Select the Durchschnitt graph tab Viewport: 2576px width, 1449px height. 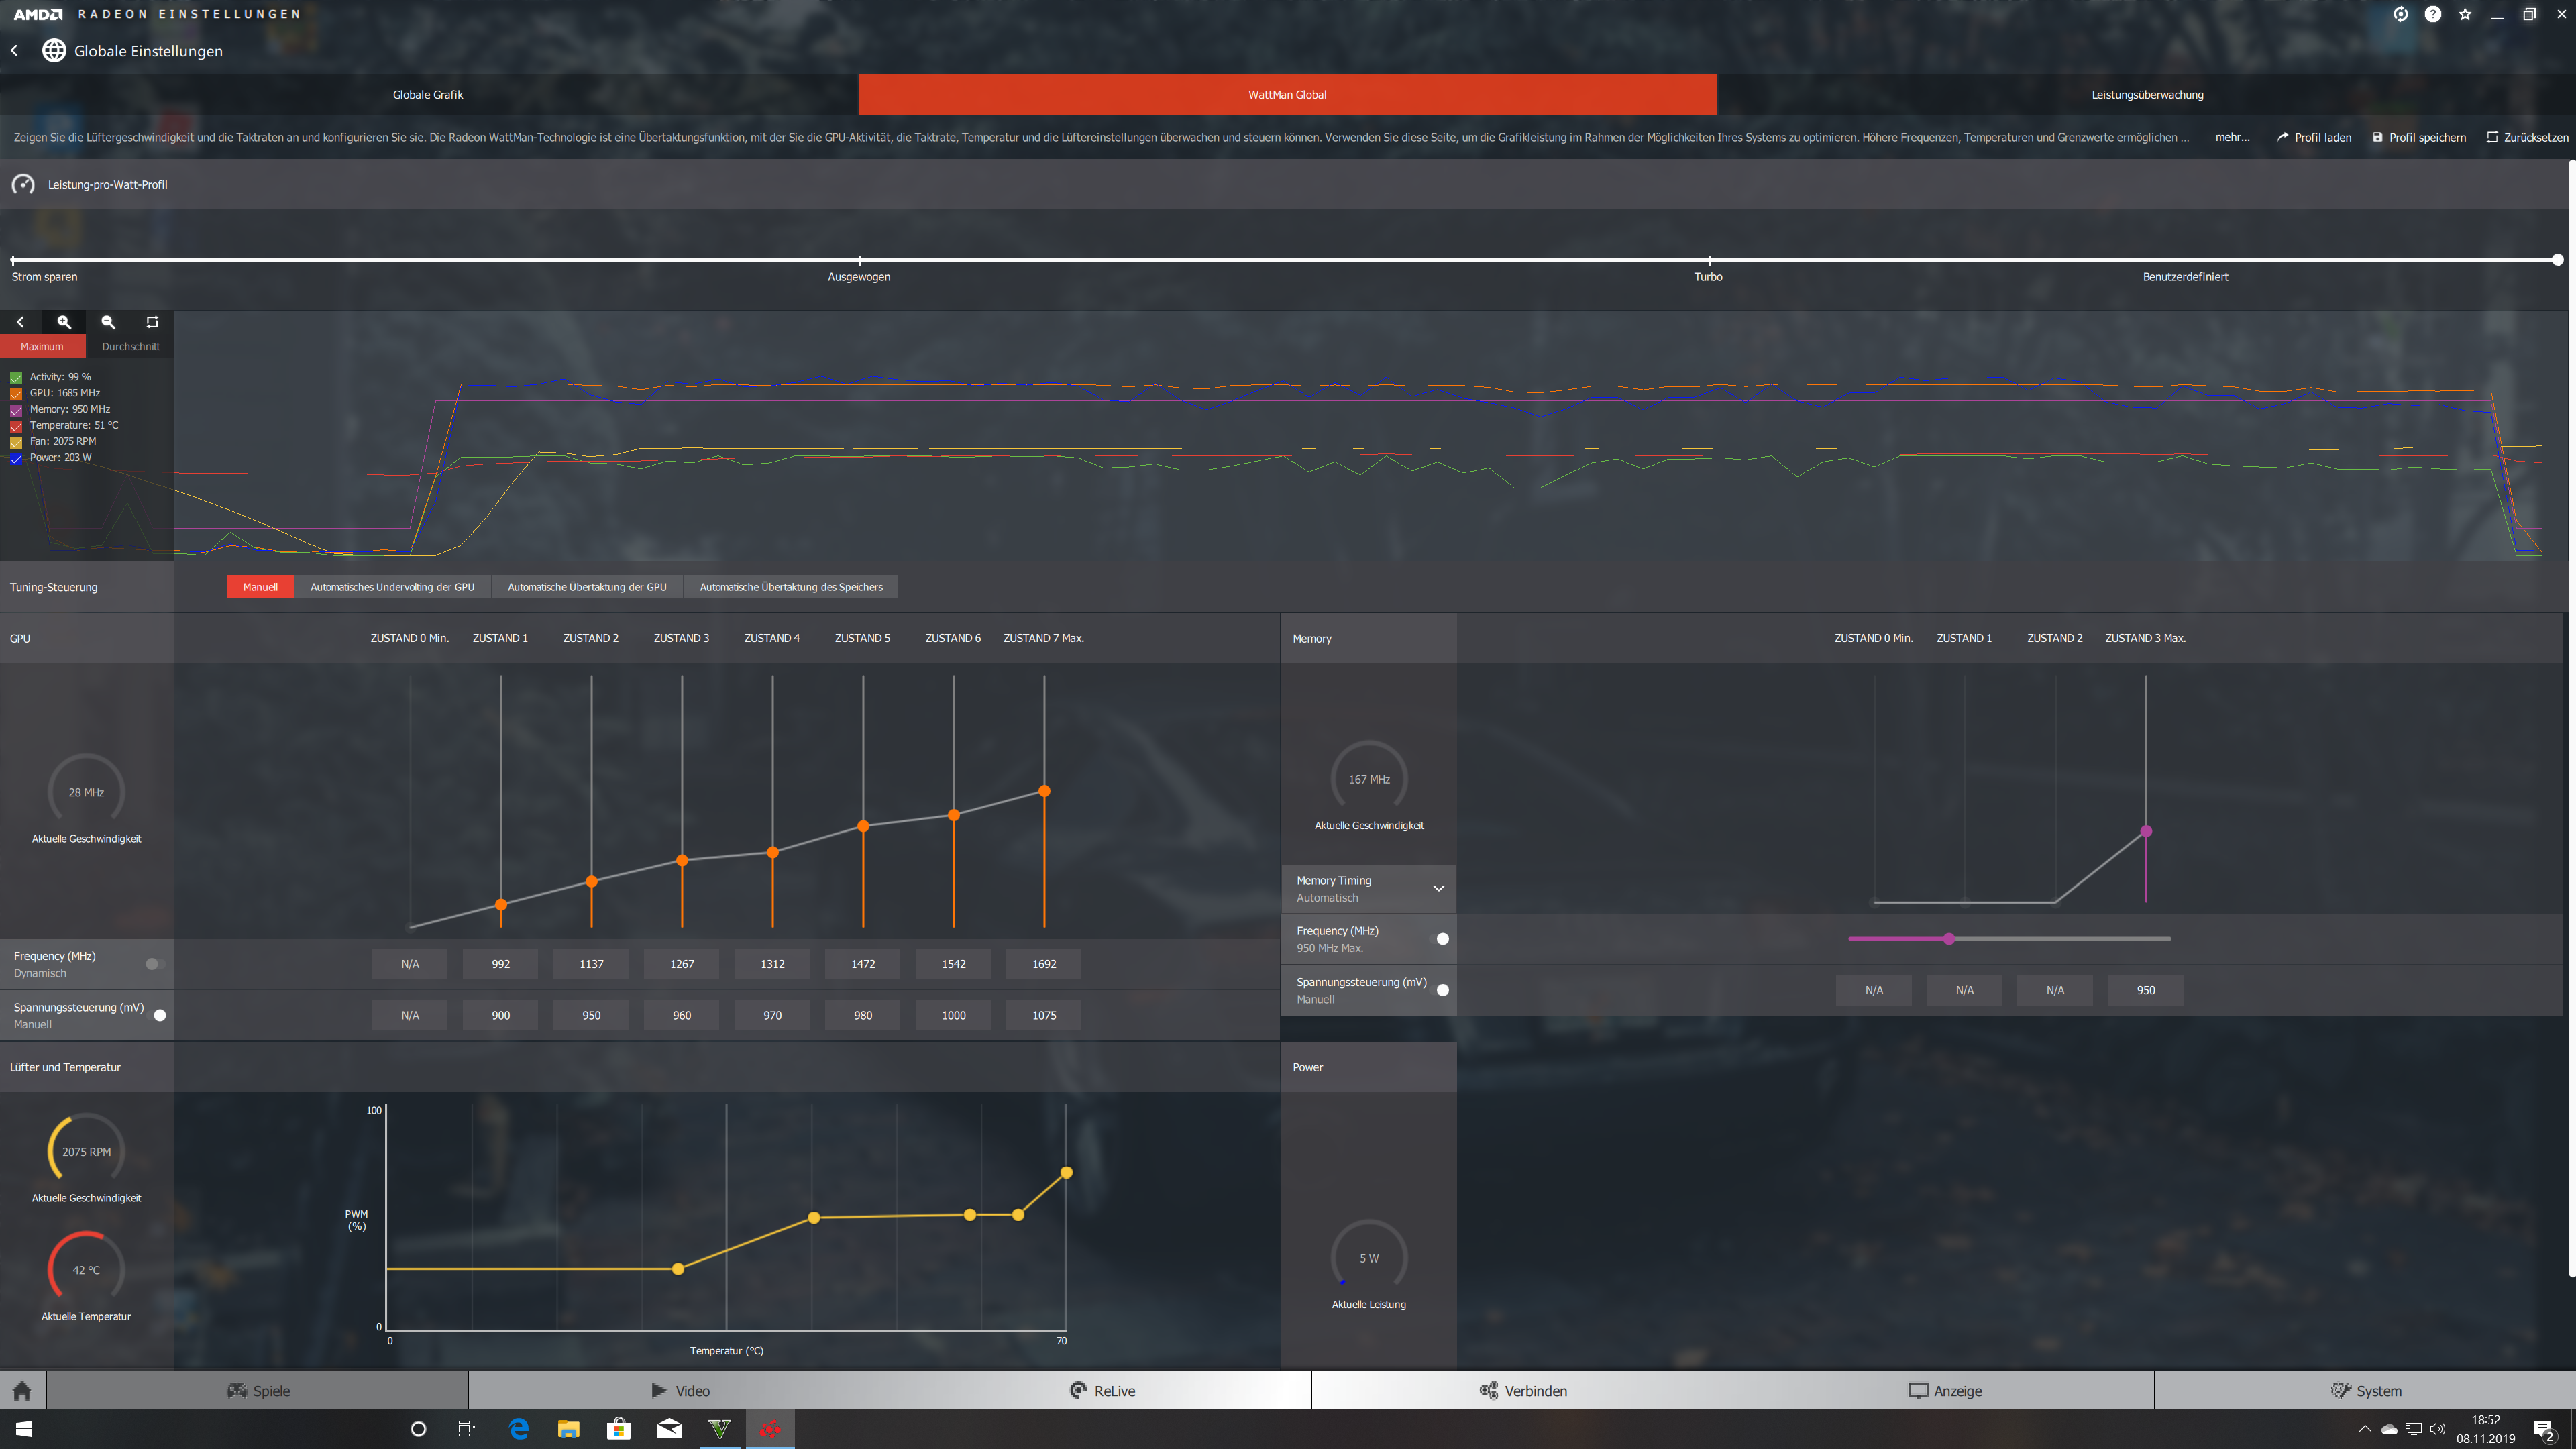pos(130,347)
